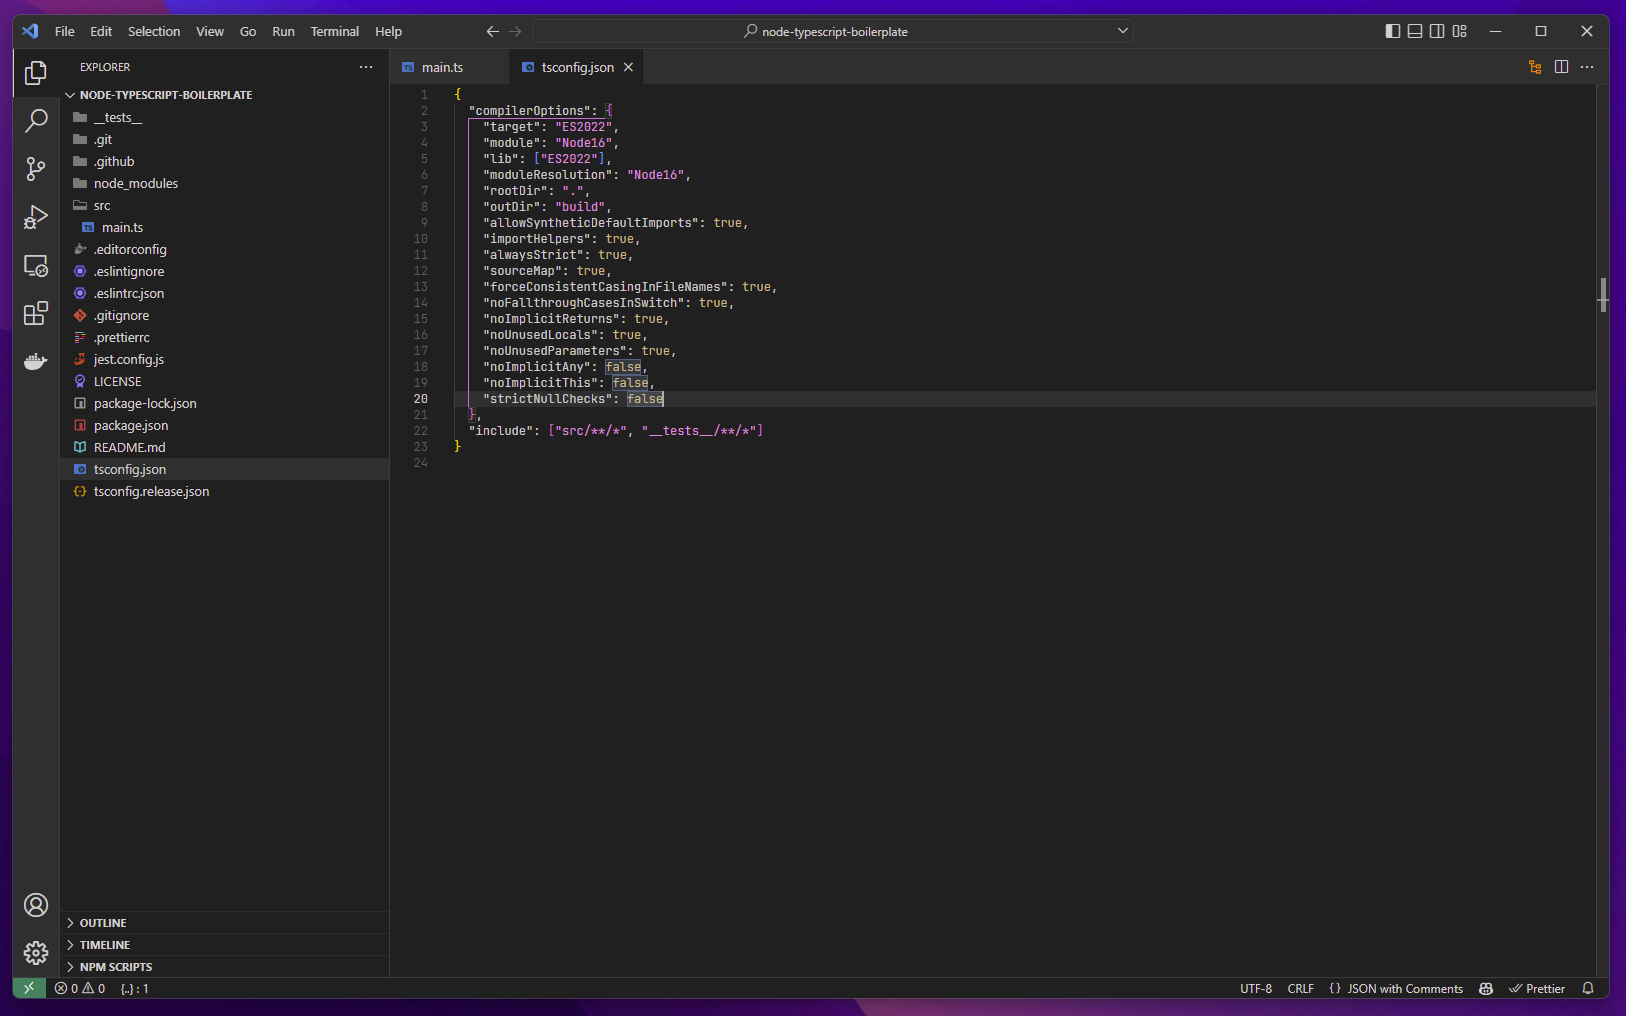Screen dimensions: 1626x1016
Task: Open the Docker extension panel
Action: click(36, 362)
